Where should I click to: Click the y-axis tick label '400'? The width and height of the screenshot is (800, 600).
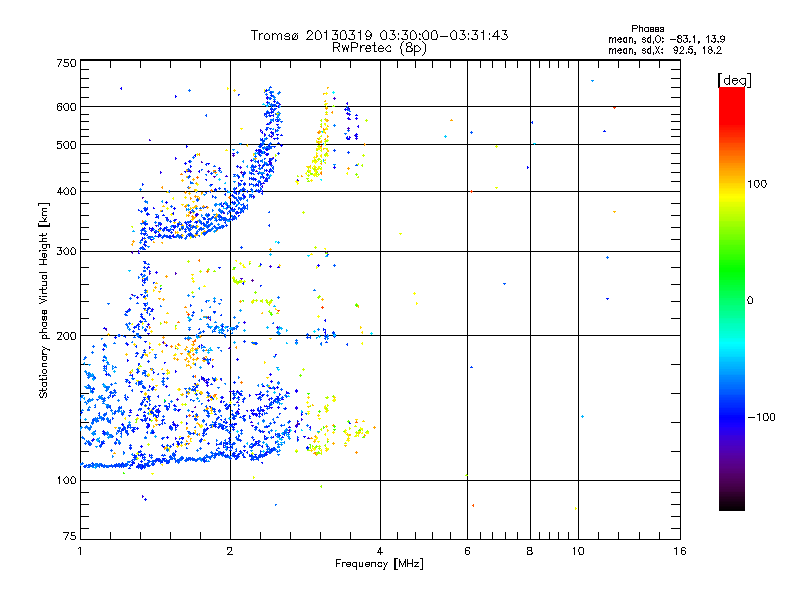click(66, 192)
